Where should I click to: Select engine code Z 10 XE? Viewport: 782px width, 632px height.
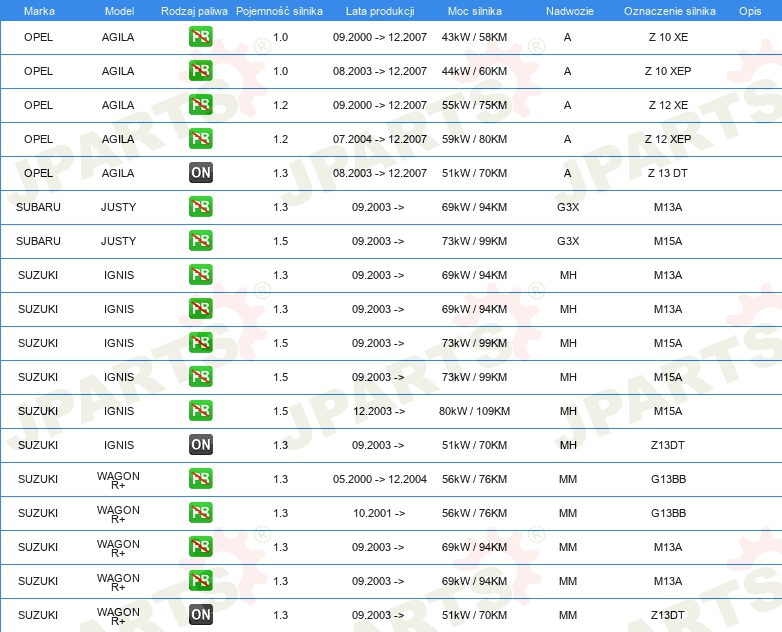pyautogui.click(x=668, y=37)
